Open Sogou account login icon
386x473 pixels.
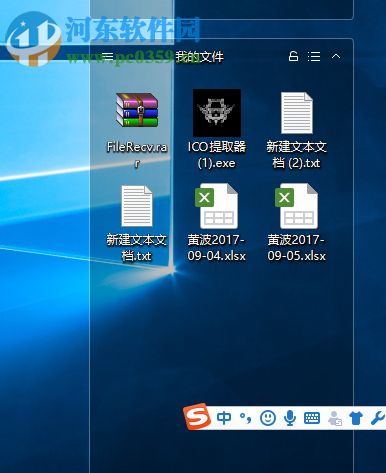pyautogui.click(x=335, y=418)
